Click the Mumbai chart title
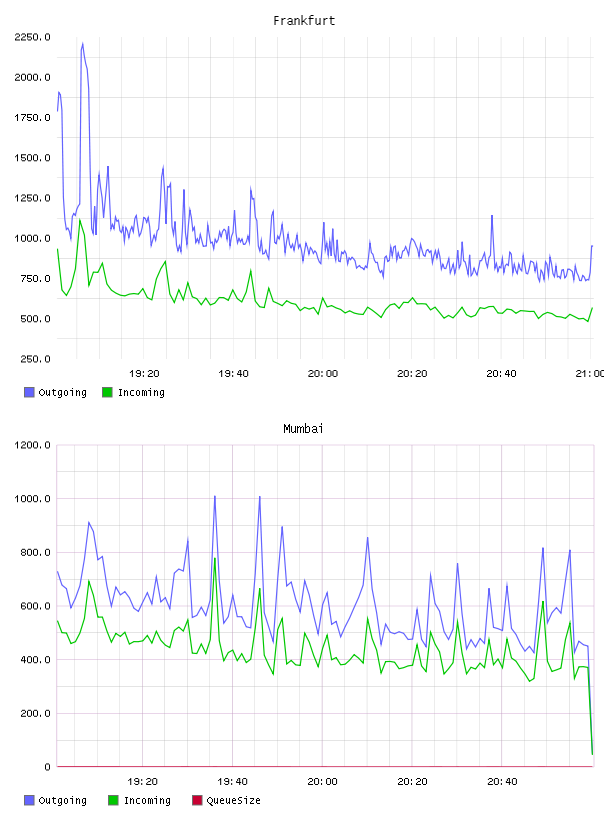This screenshot has height=816, width=608. [x=303, y=429]
